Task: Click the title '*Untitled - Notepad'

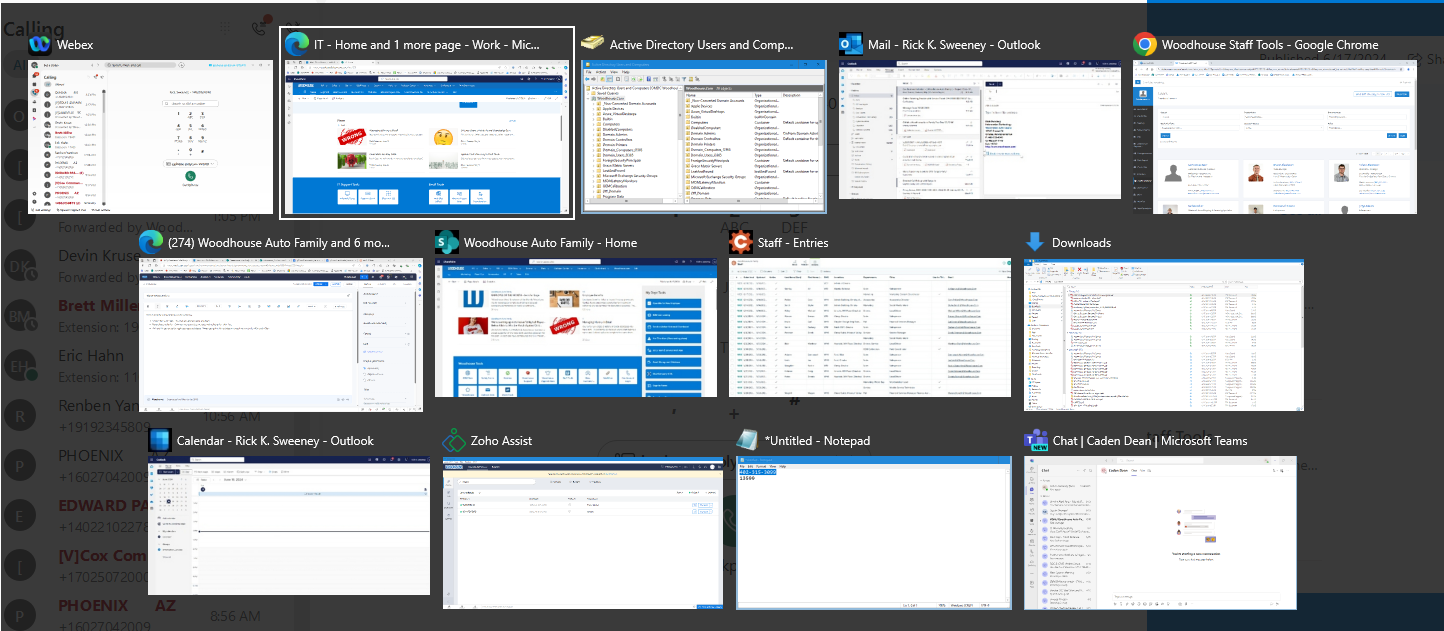Action: click(817, 441)
